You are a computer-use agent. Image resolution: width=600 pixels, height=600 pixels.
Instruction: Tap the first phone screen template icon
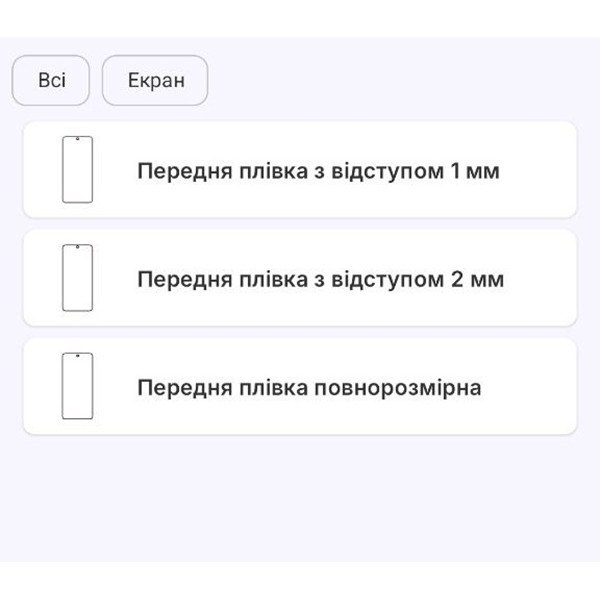[78, 169]
